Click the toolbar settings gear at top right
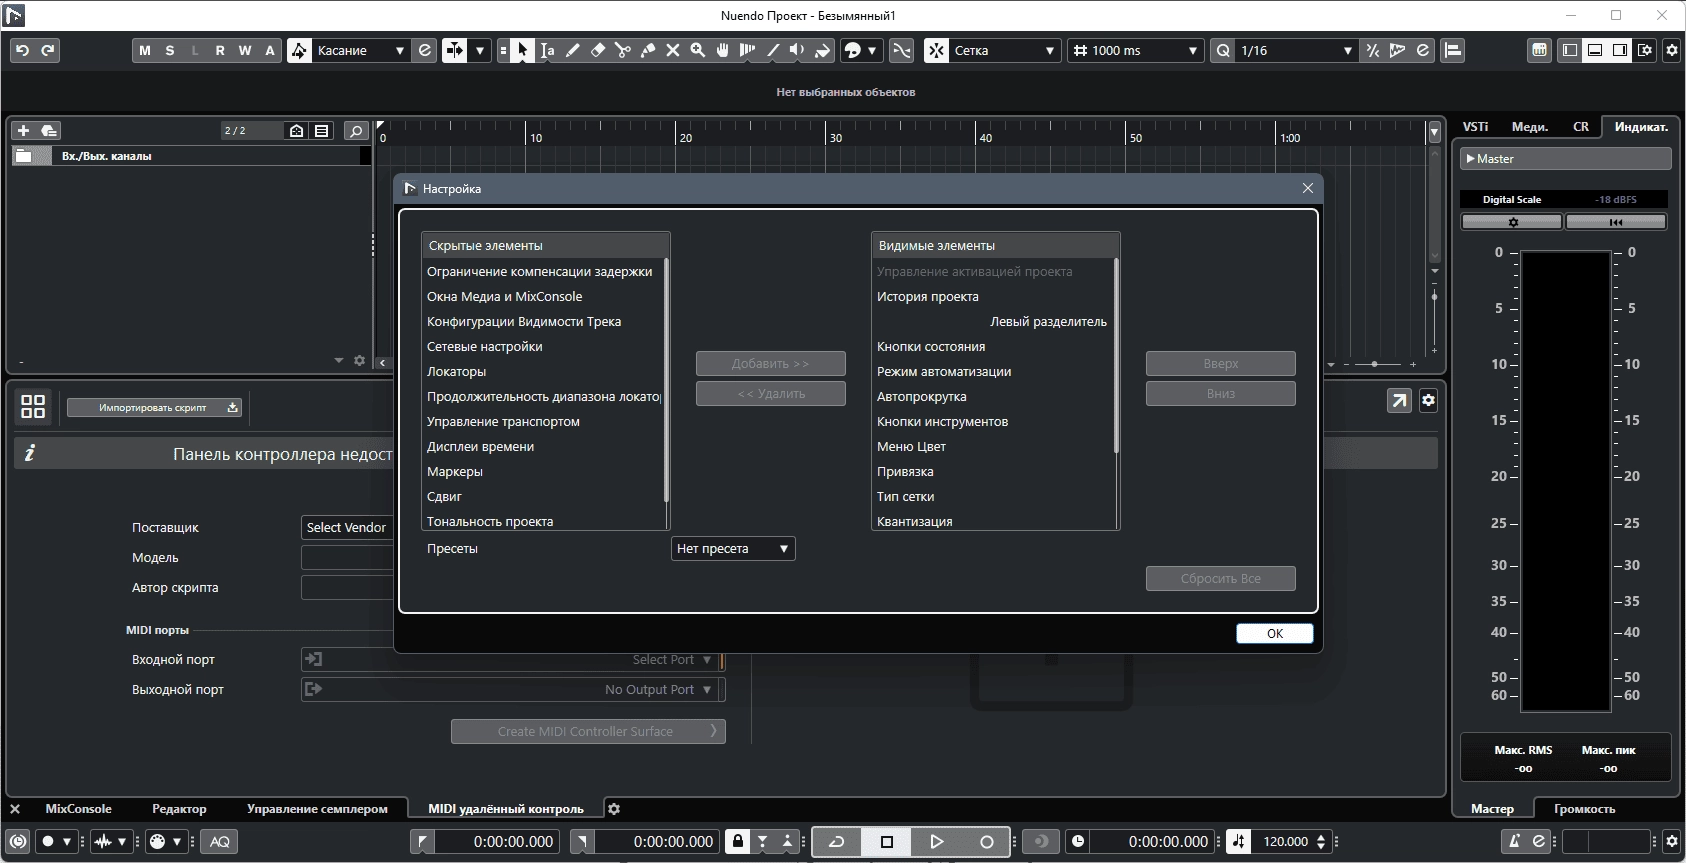 click(1672, 50)
